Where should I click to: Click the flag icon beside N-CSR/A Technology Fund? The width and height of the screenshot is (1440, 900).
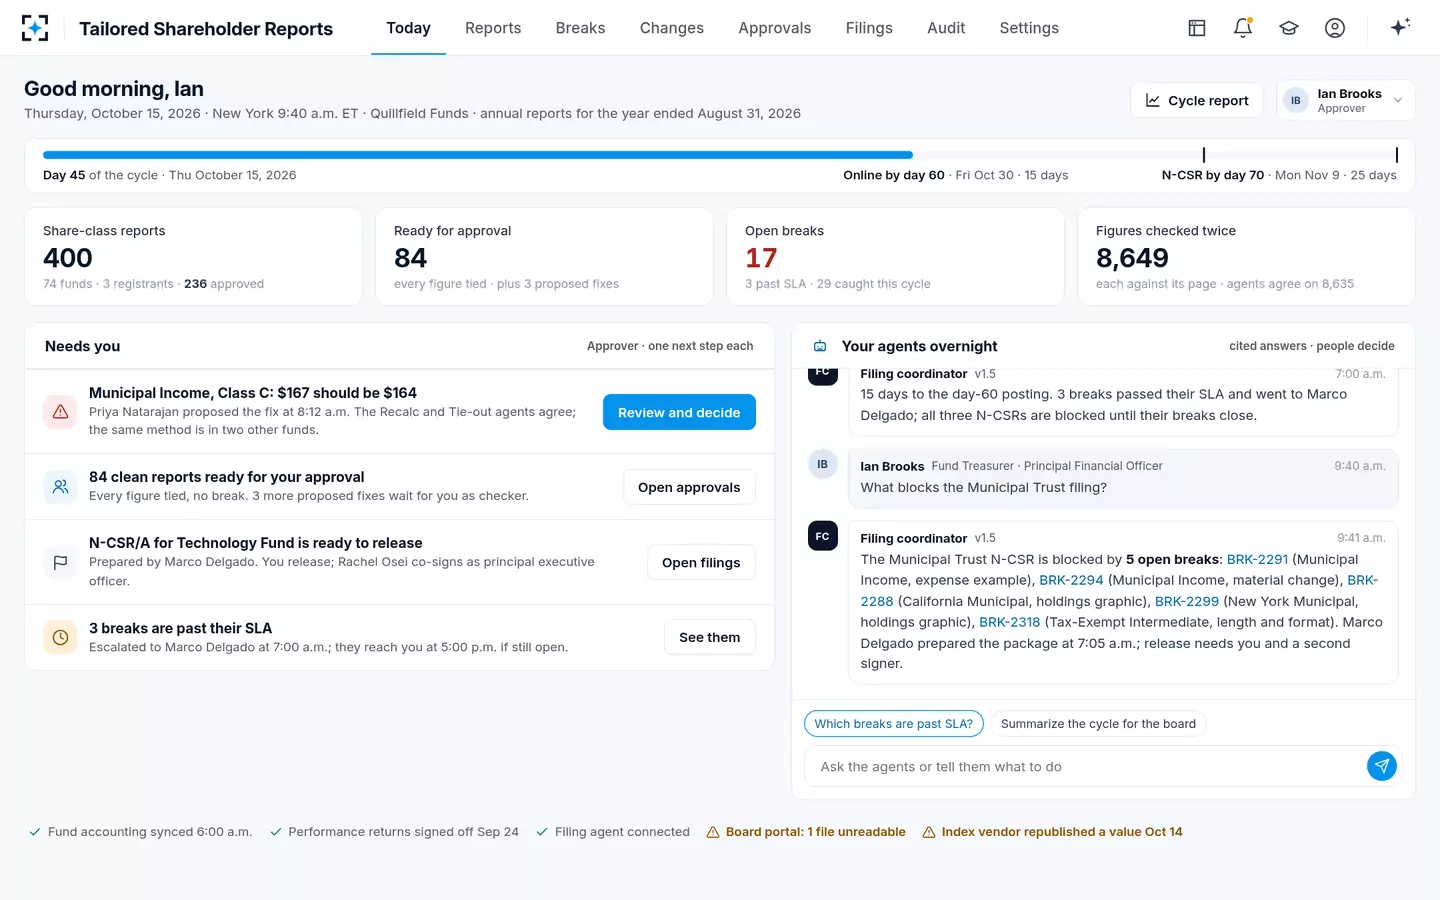(60, 562)
